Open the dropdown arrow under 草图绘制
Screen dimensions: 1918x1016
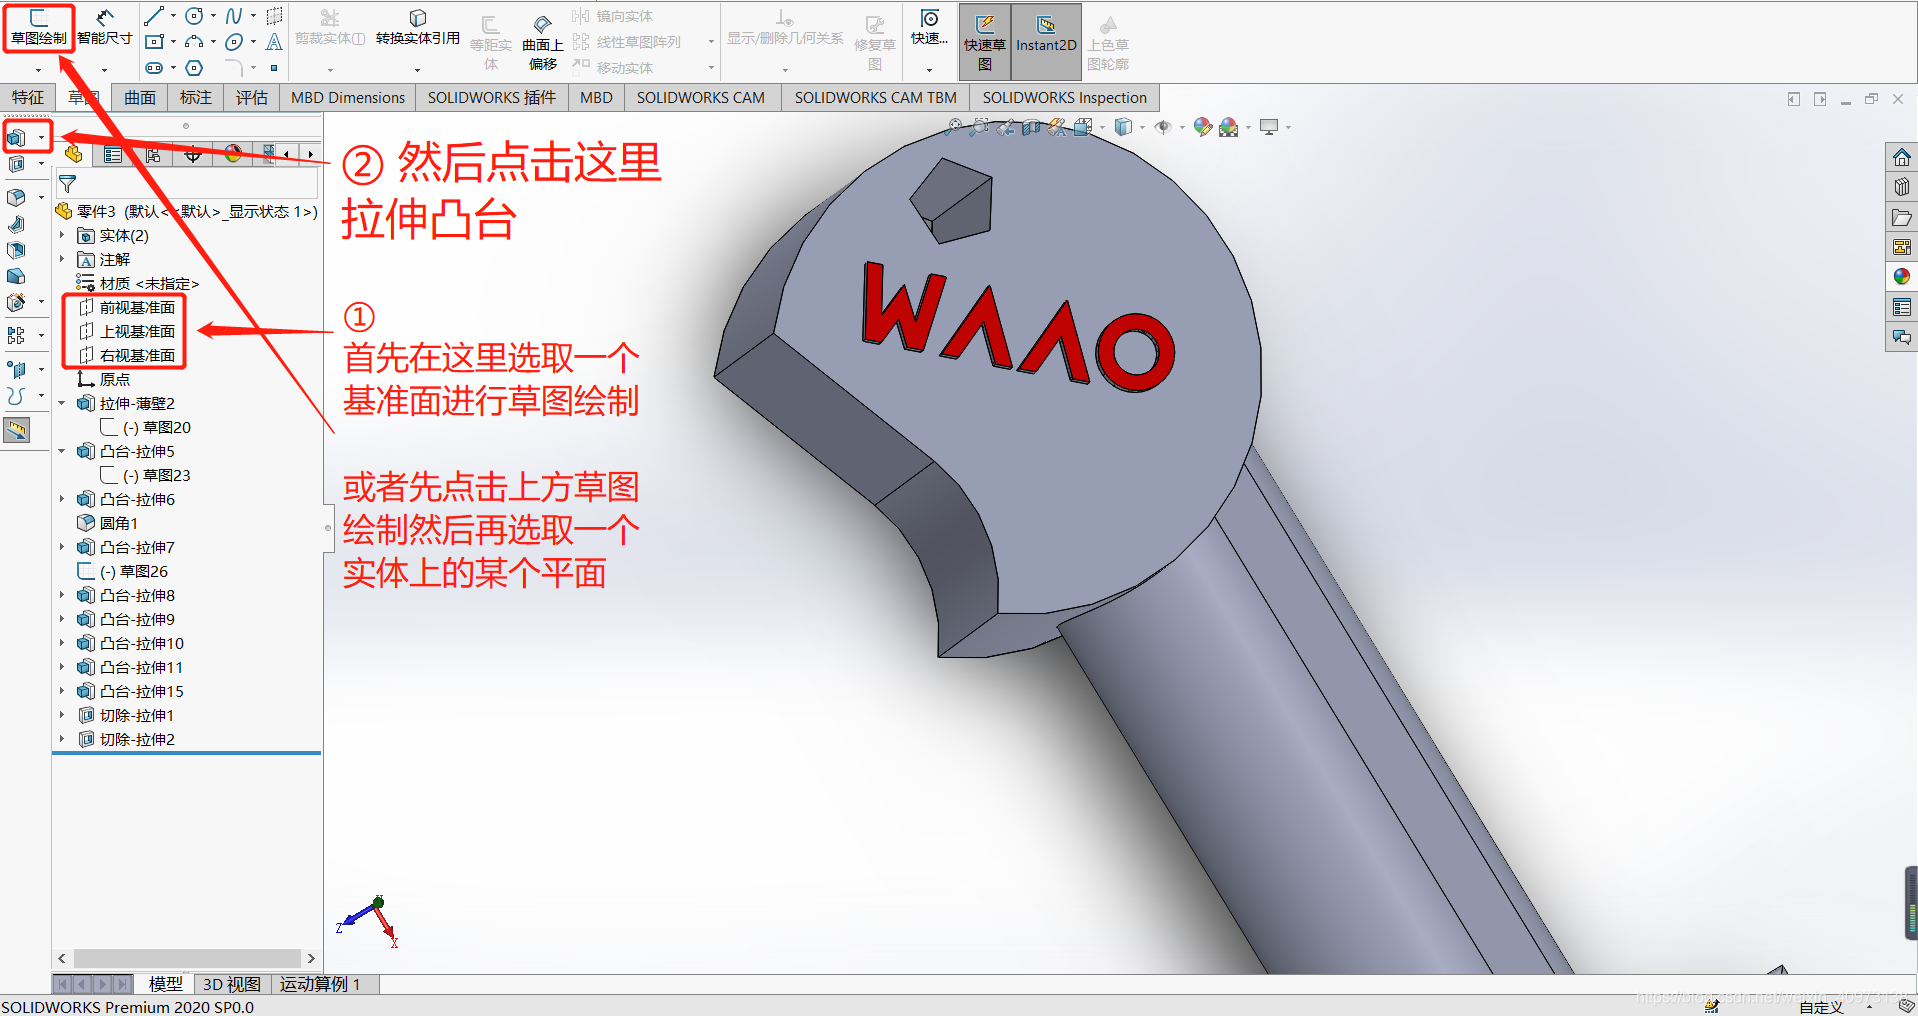38,70
